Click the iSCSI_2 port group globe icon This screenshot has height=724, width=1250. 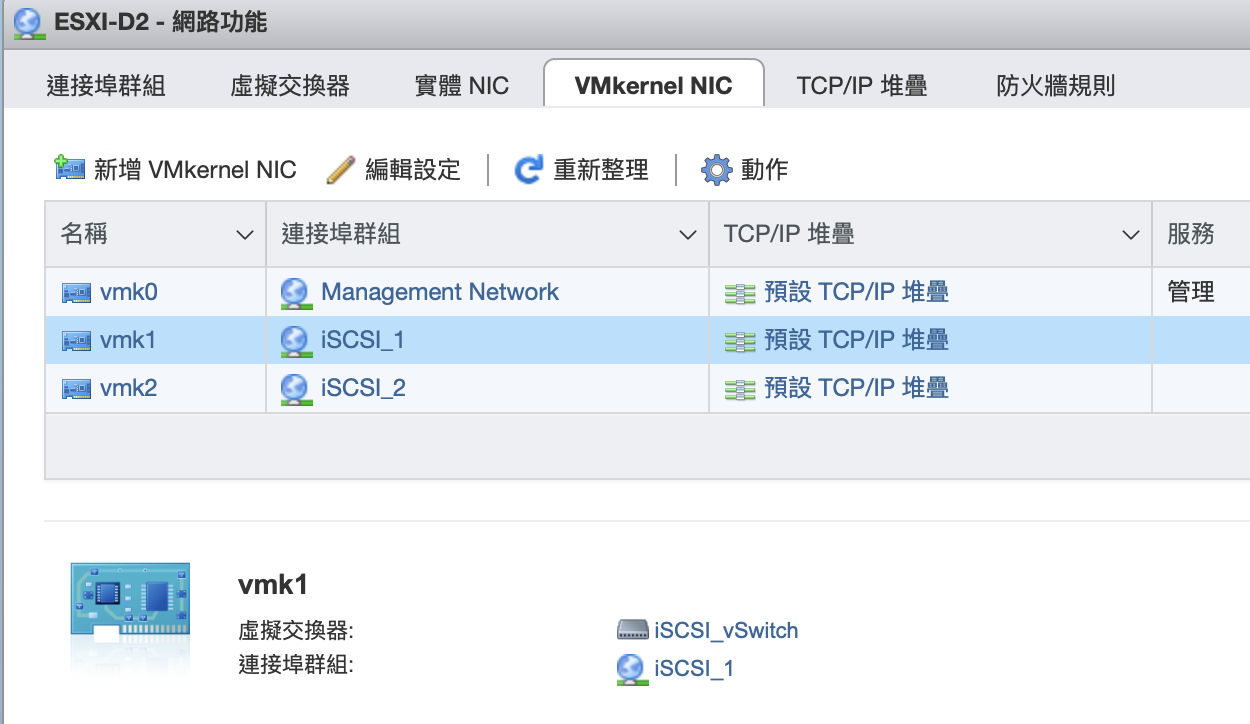(295, 388)
